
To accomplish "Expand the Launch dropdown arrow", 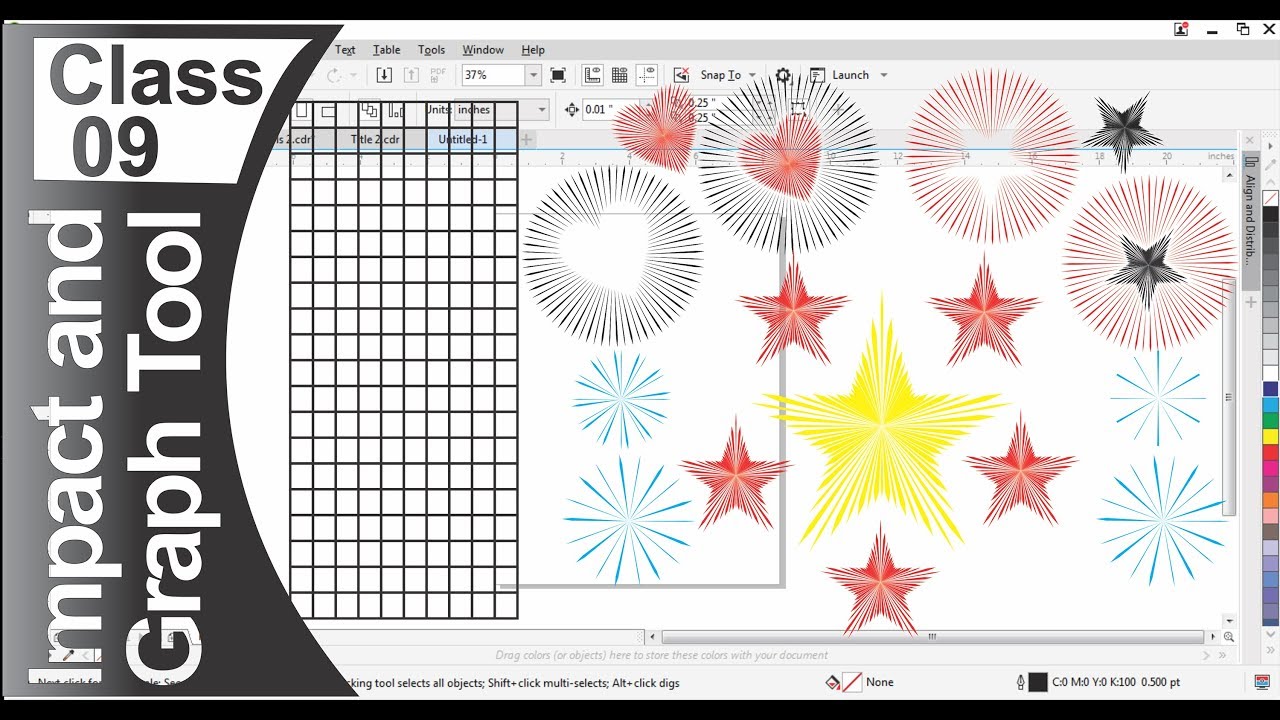I will (x=884, y=75).
